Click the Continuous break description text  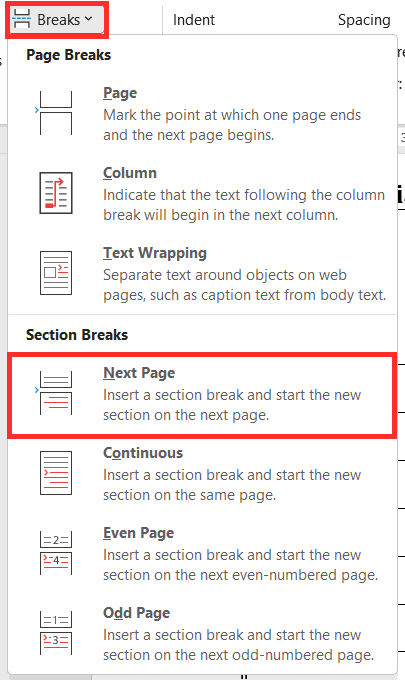232,485
